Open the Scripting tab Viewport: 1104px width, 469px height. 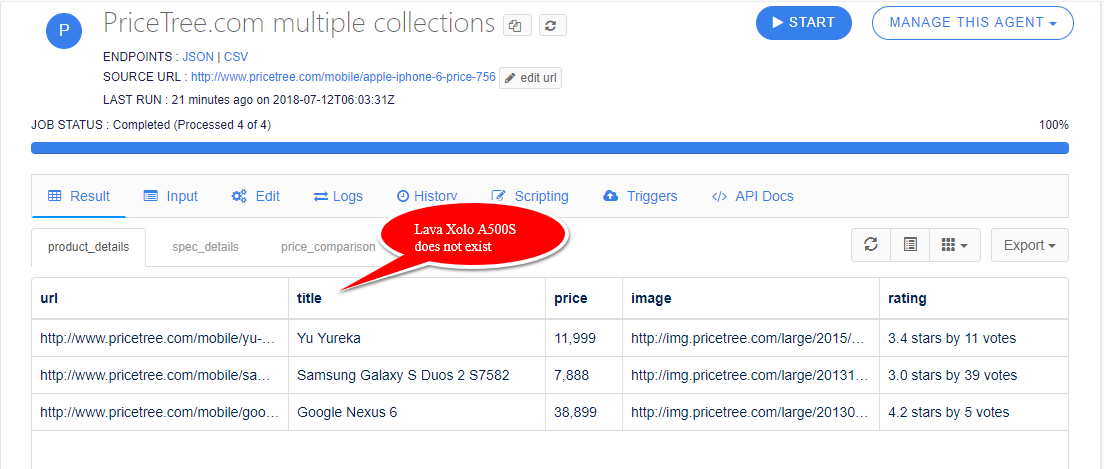tap(530, 196)
